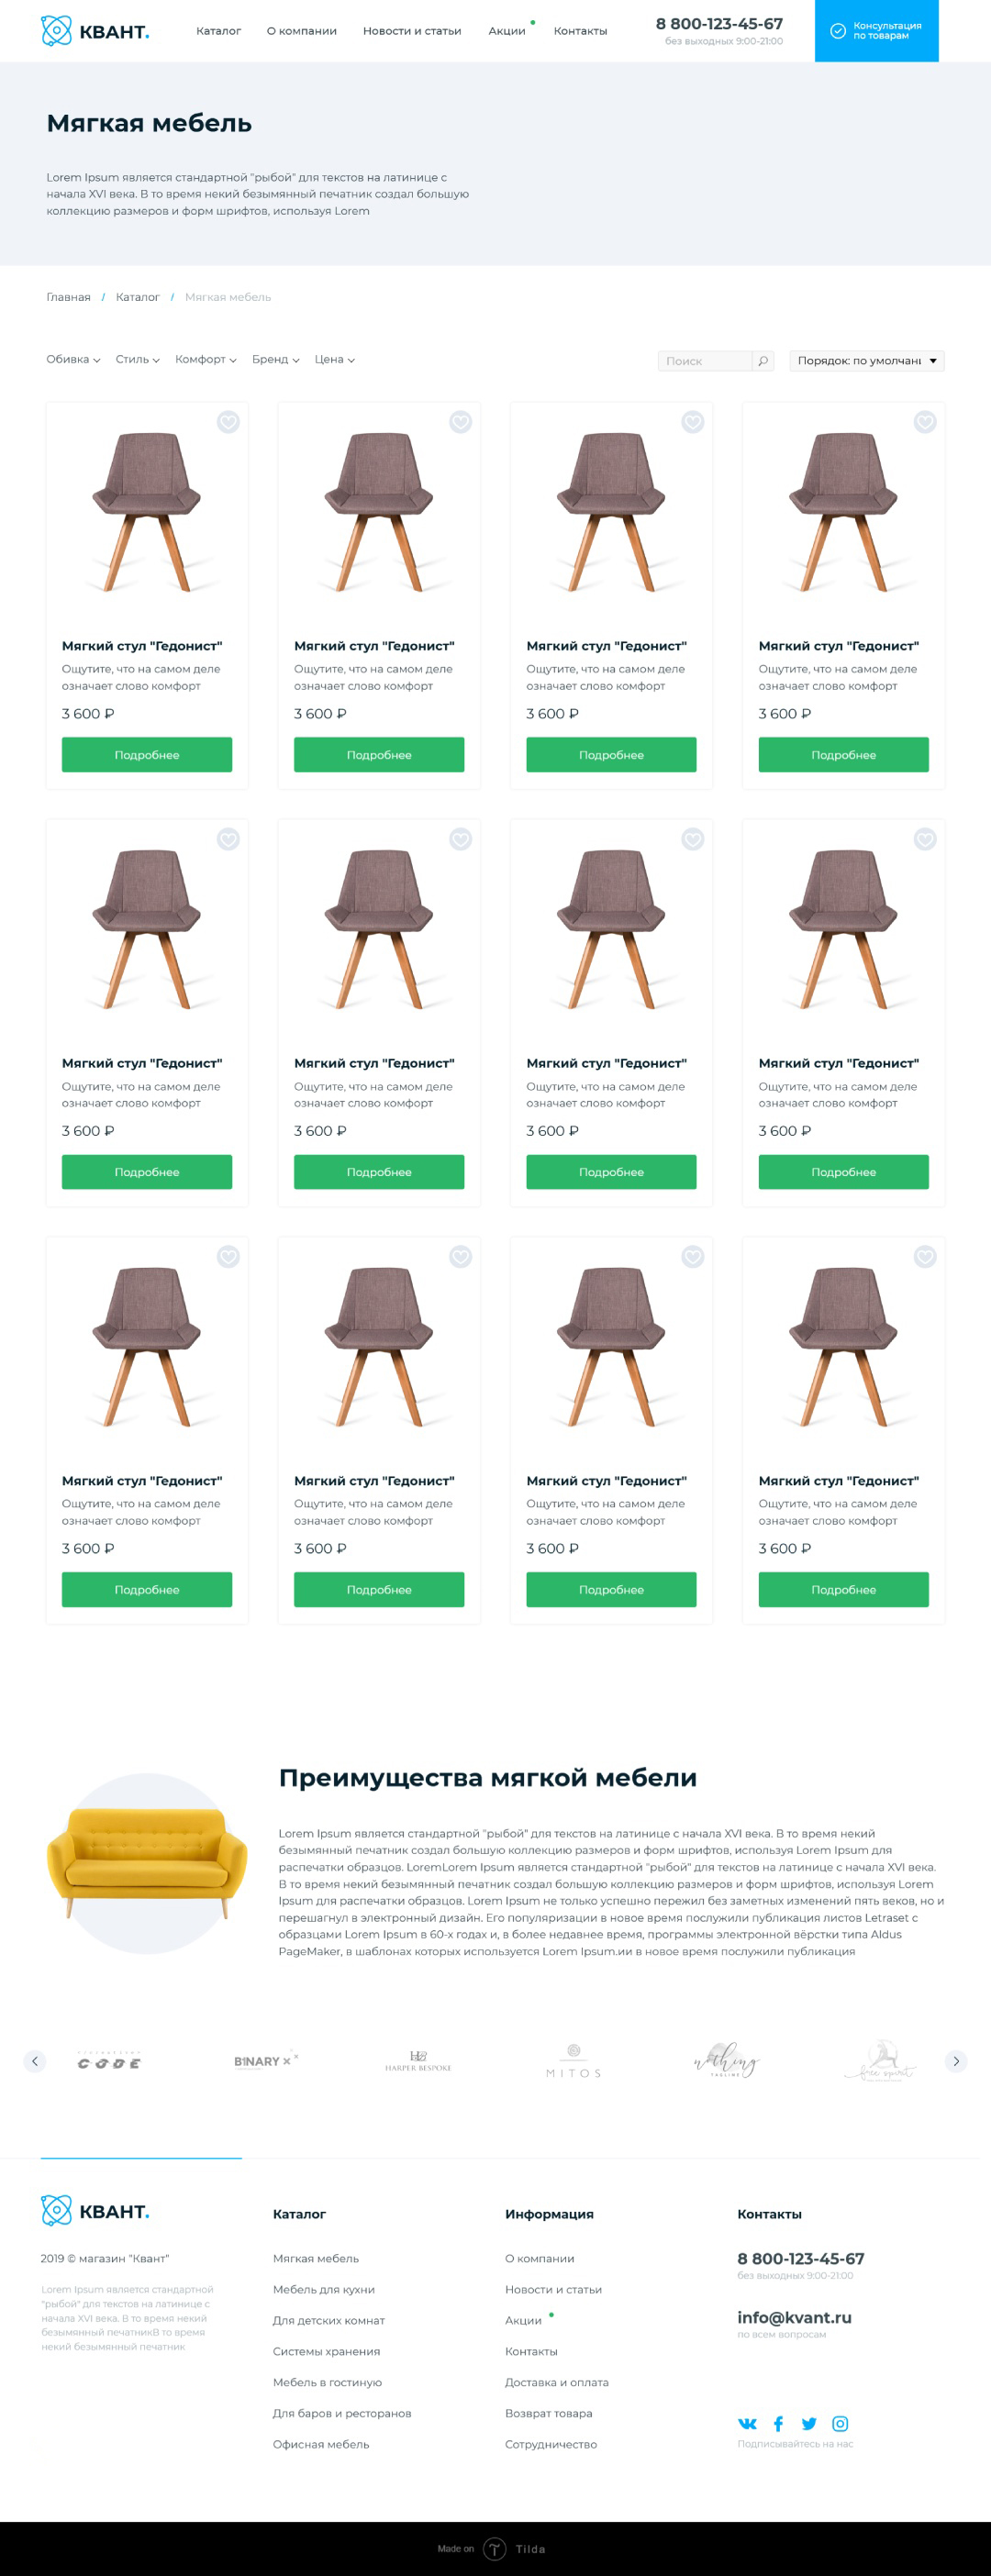Open the sort order dropdown
Viewport: 991px width, 2576px height.
point(867,361)
